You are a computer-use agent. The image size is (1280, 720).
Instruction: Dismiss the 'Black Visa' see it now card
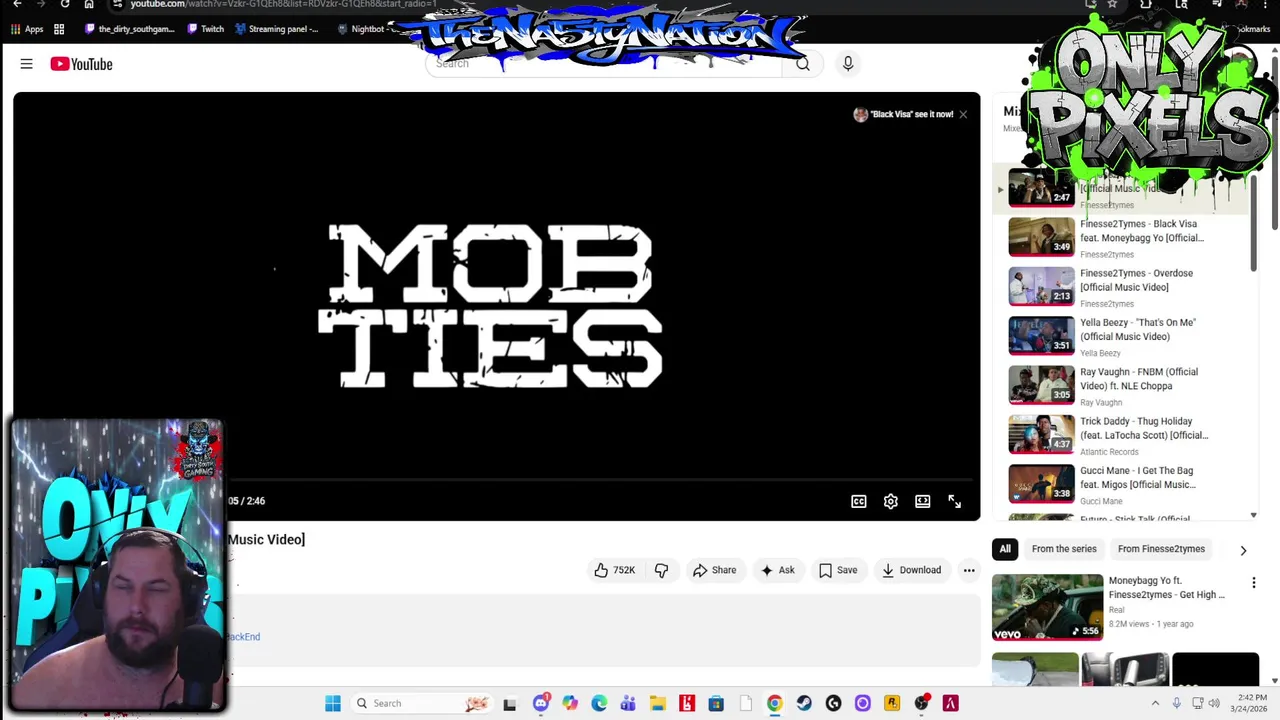[963, 114]
